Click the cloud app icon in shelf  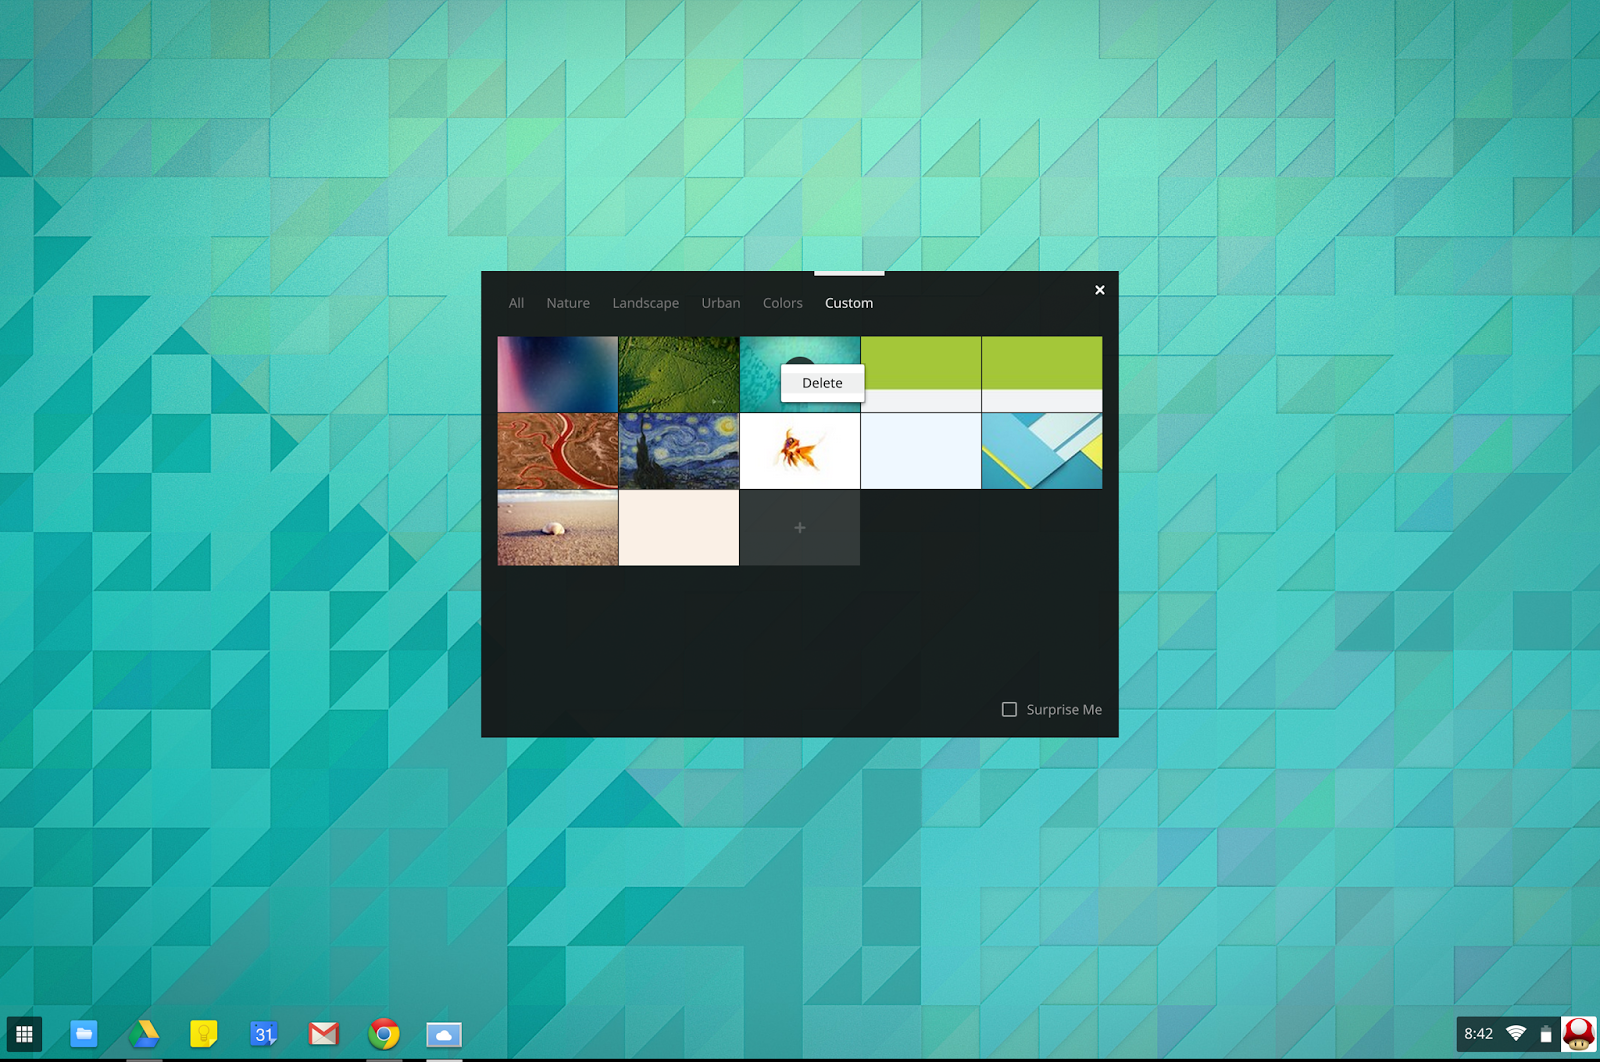click(x=444, y=1034)
